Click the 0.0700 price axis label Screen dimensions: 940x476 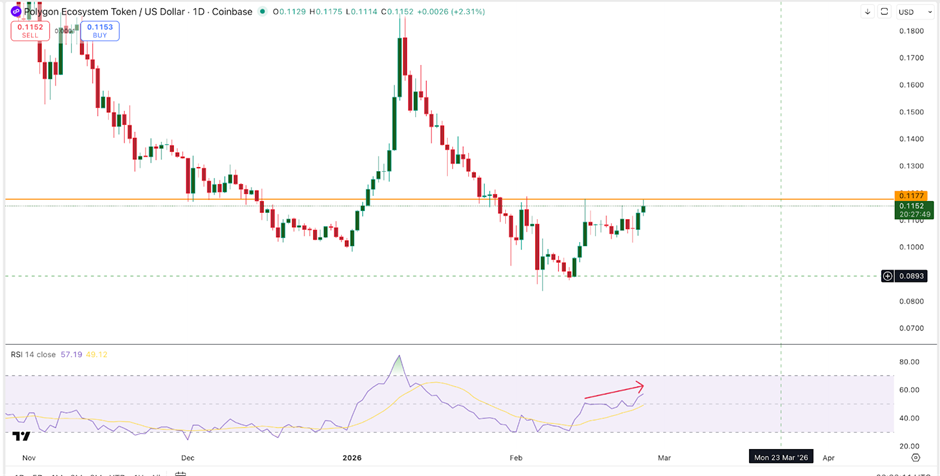coord(910,328)
